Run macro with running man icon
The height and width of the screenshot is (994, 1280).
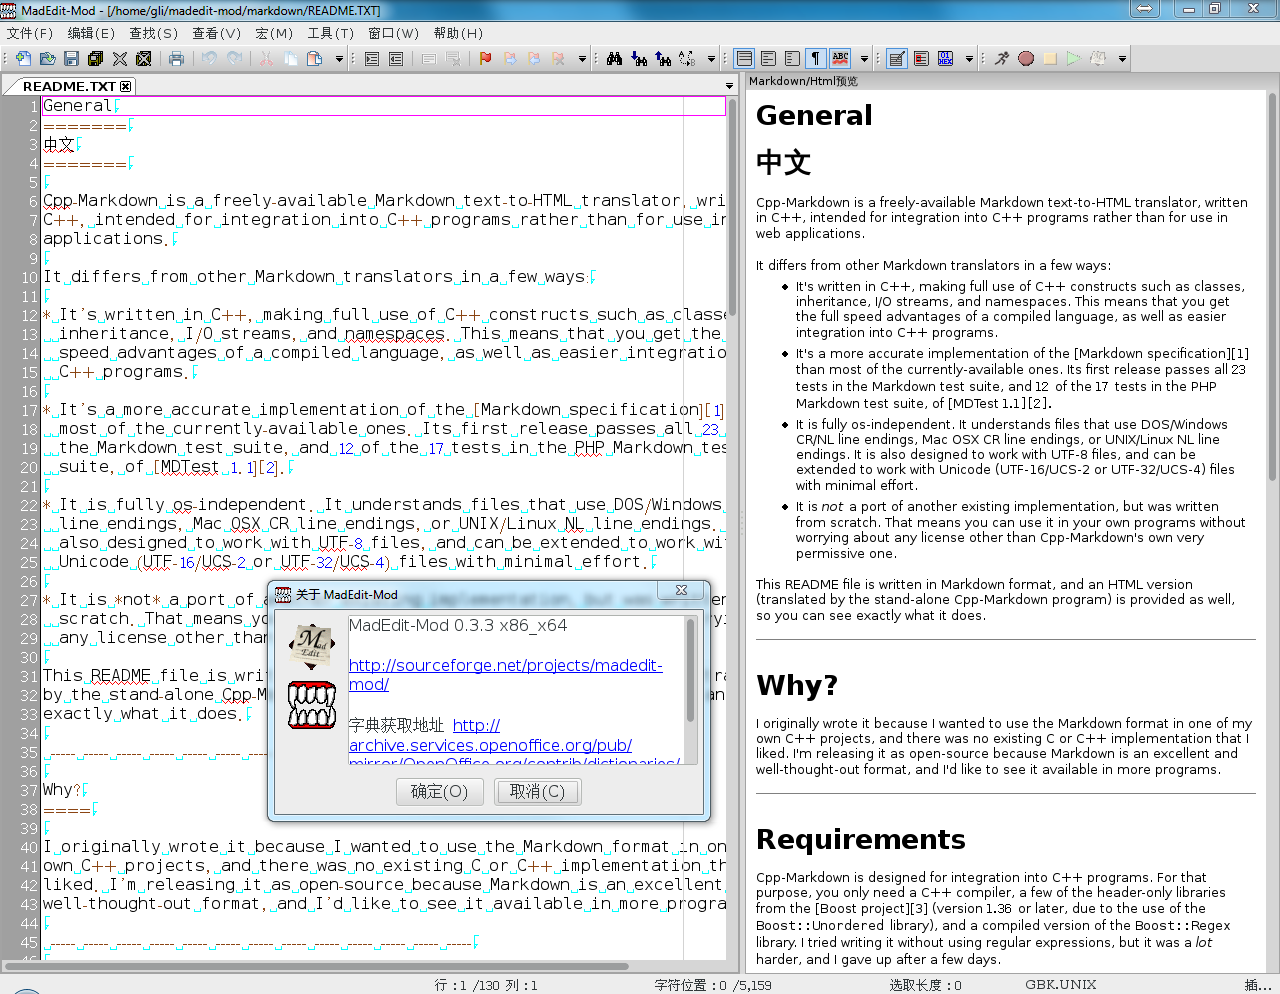click(x=1002, y=59)
